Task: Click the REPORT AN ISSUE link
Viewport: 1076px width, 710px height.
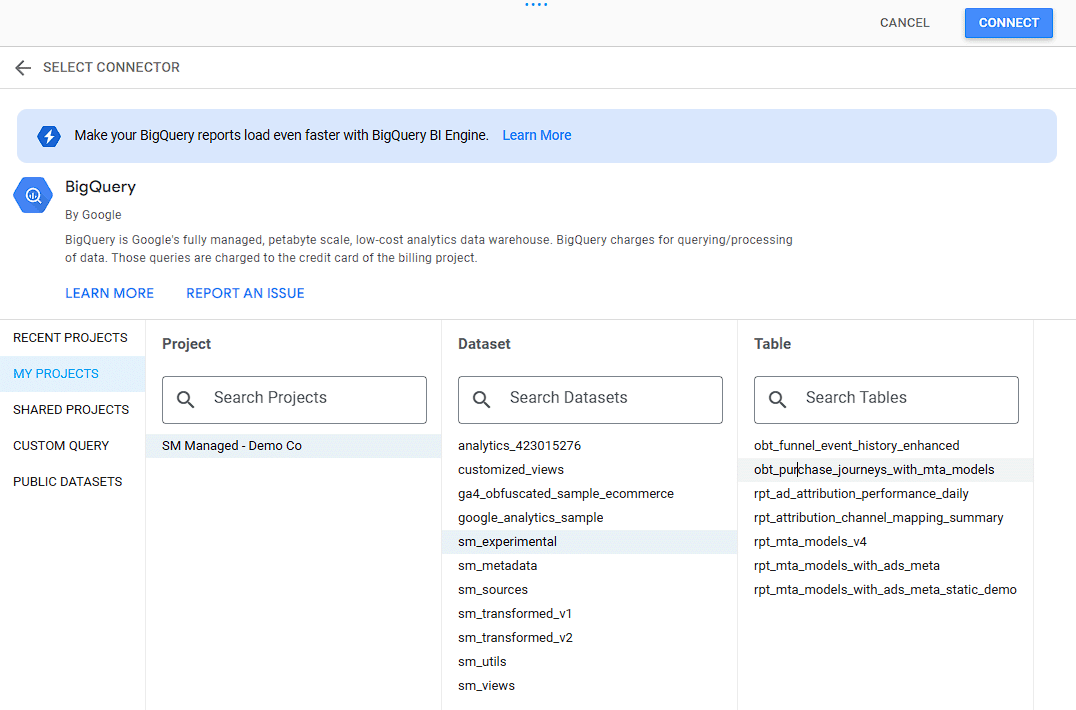Action: pos(245,293)
